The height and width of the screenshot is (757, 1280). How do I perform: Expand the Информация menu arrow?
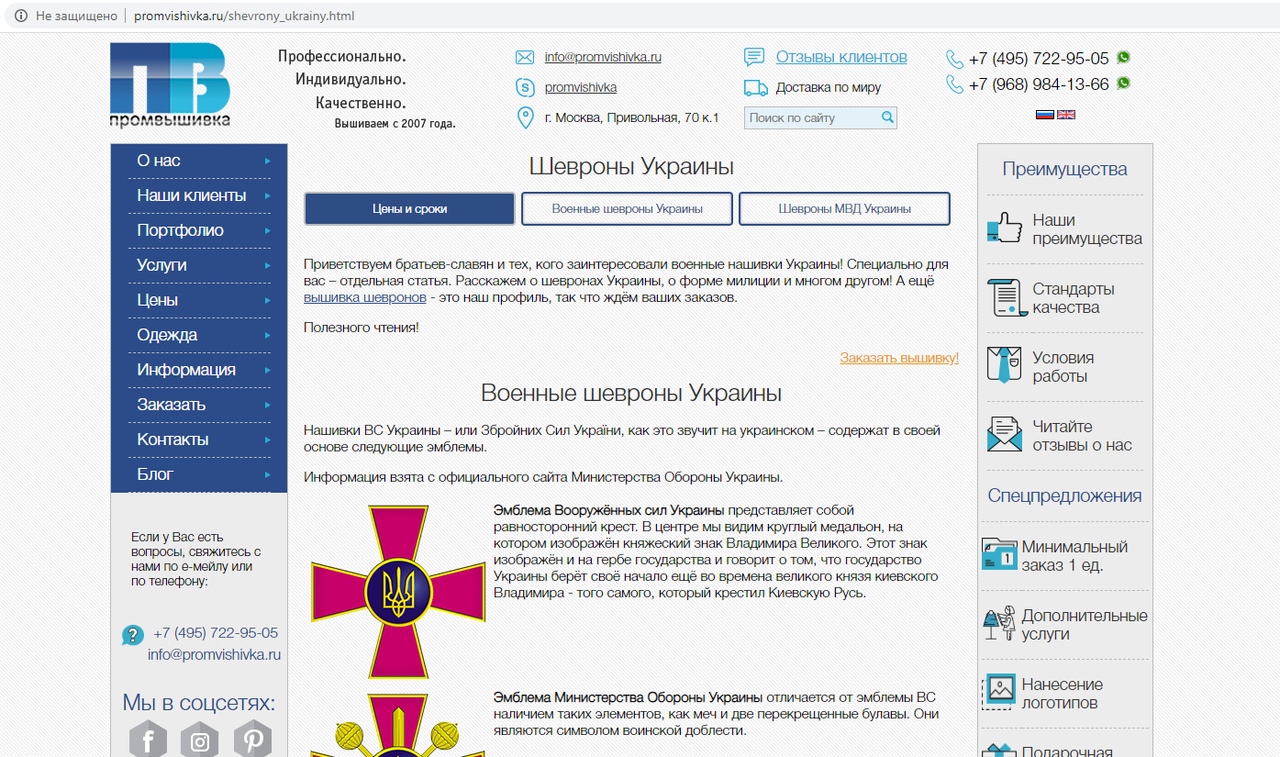(x=267, y=371)
